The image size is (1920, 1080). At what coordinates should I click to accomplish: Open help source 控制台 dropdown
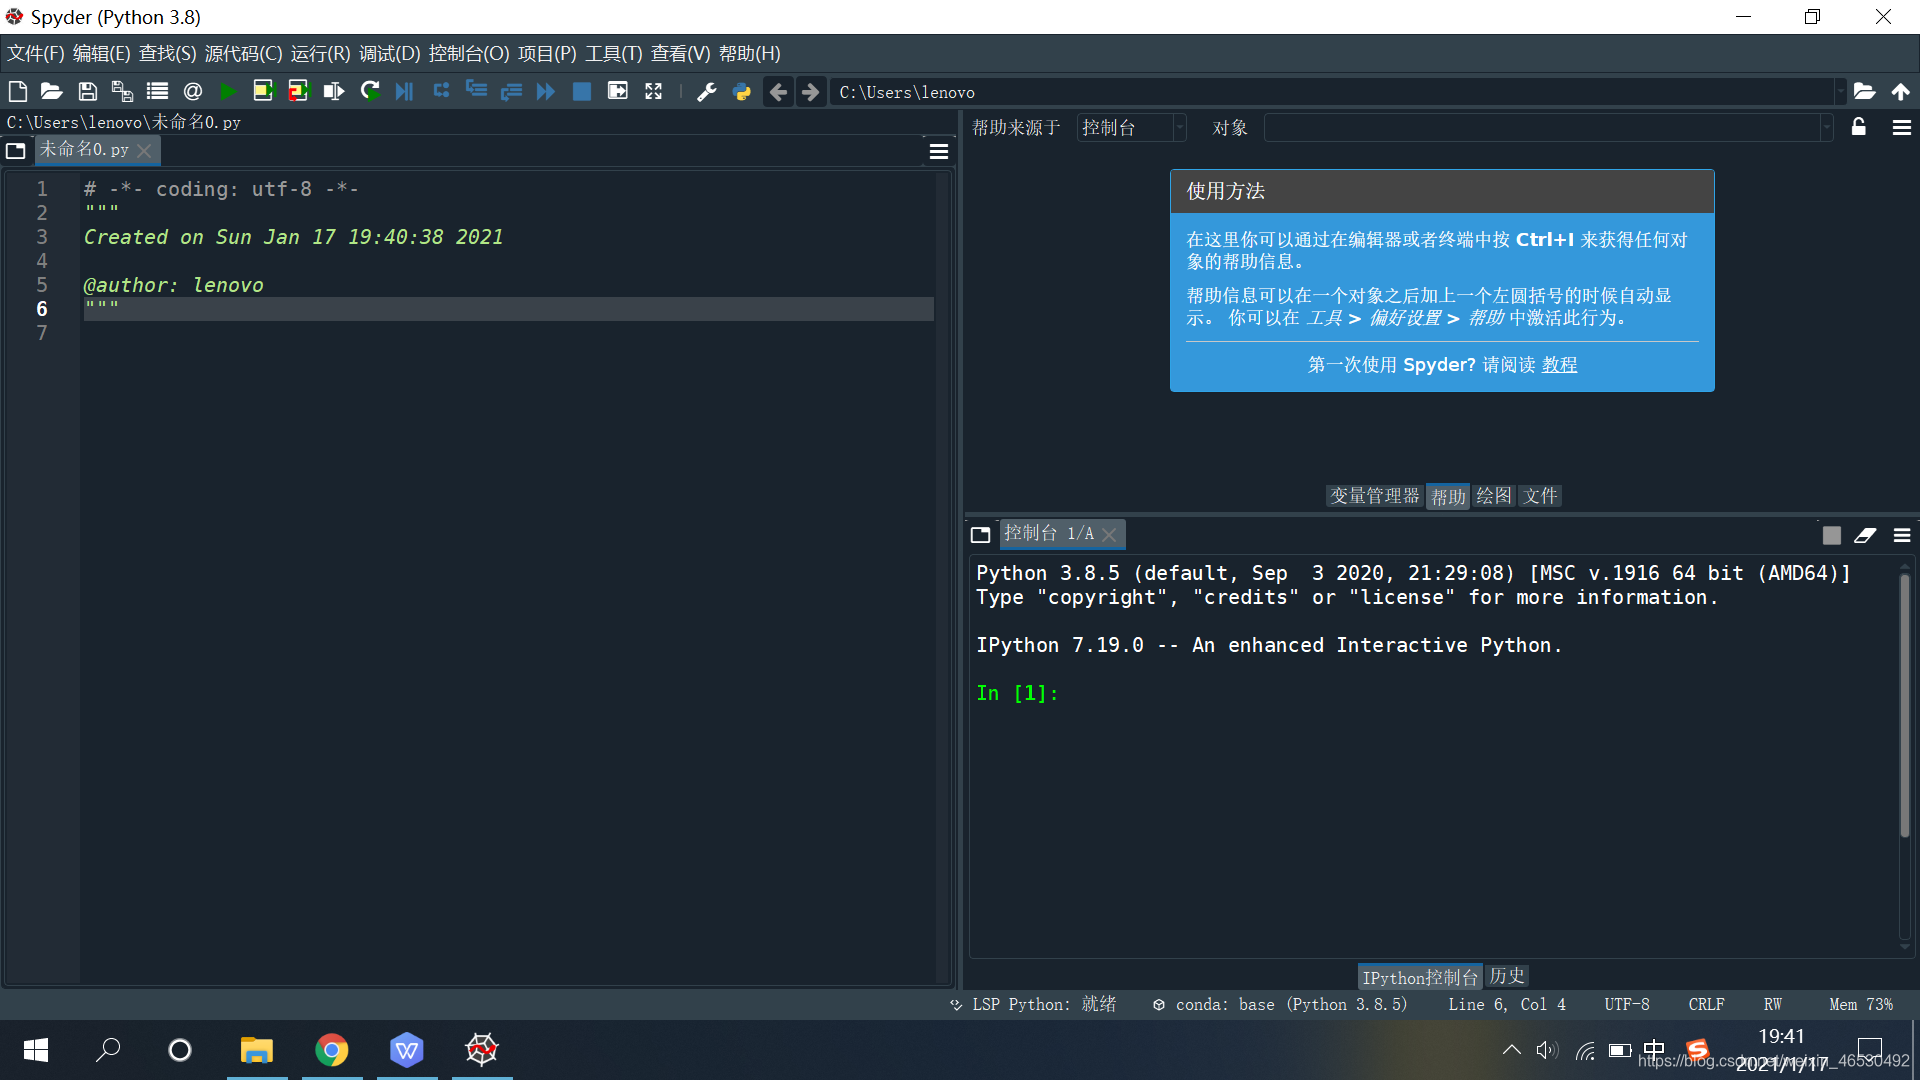click(x=1131, y=128)
